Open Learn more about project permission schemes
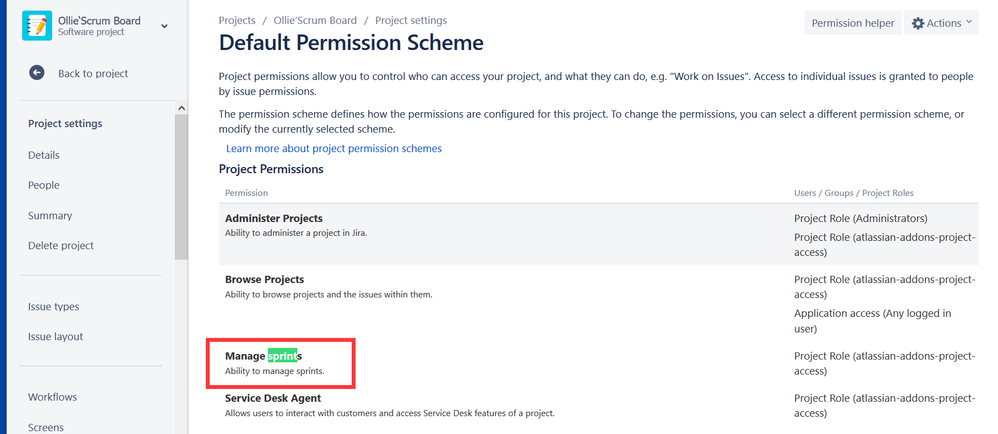Image resolution: width=998 pixels, height=434 pixels. pos(333,148)
